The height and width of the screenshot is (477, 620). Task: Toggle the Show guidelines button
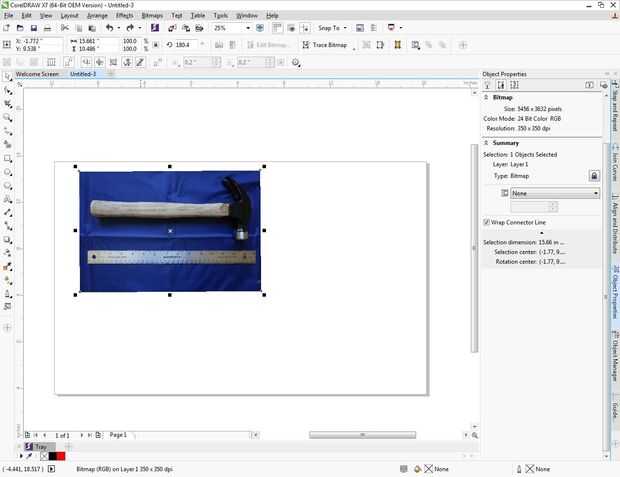[305, 28]
